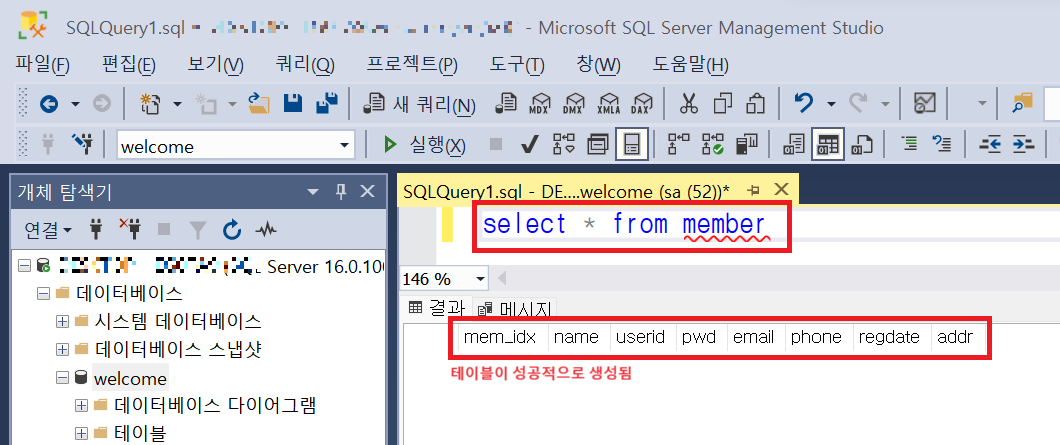Toggle auto-hide pin on 개체 탐색기 panel

tap(340, 192)
